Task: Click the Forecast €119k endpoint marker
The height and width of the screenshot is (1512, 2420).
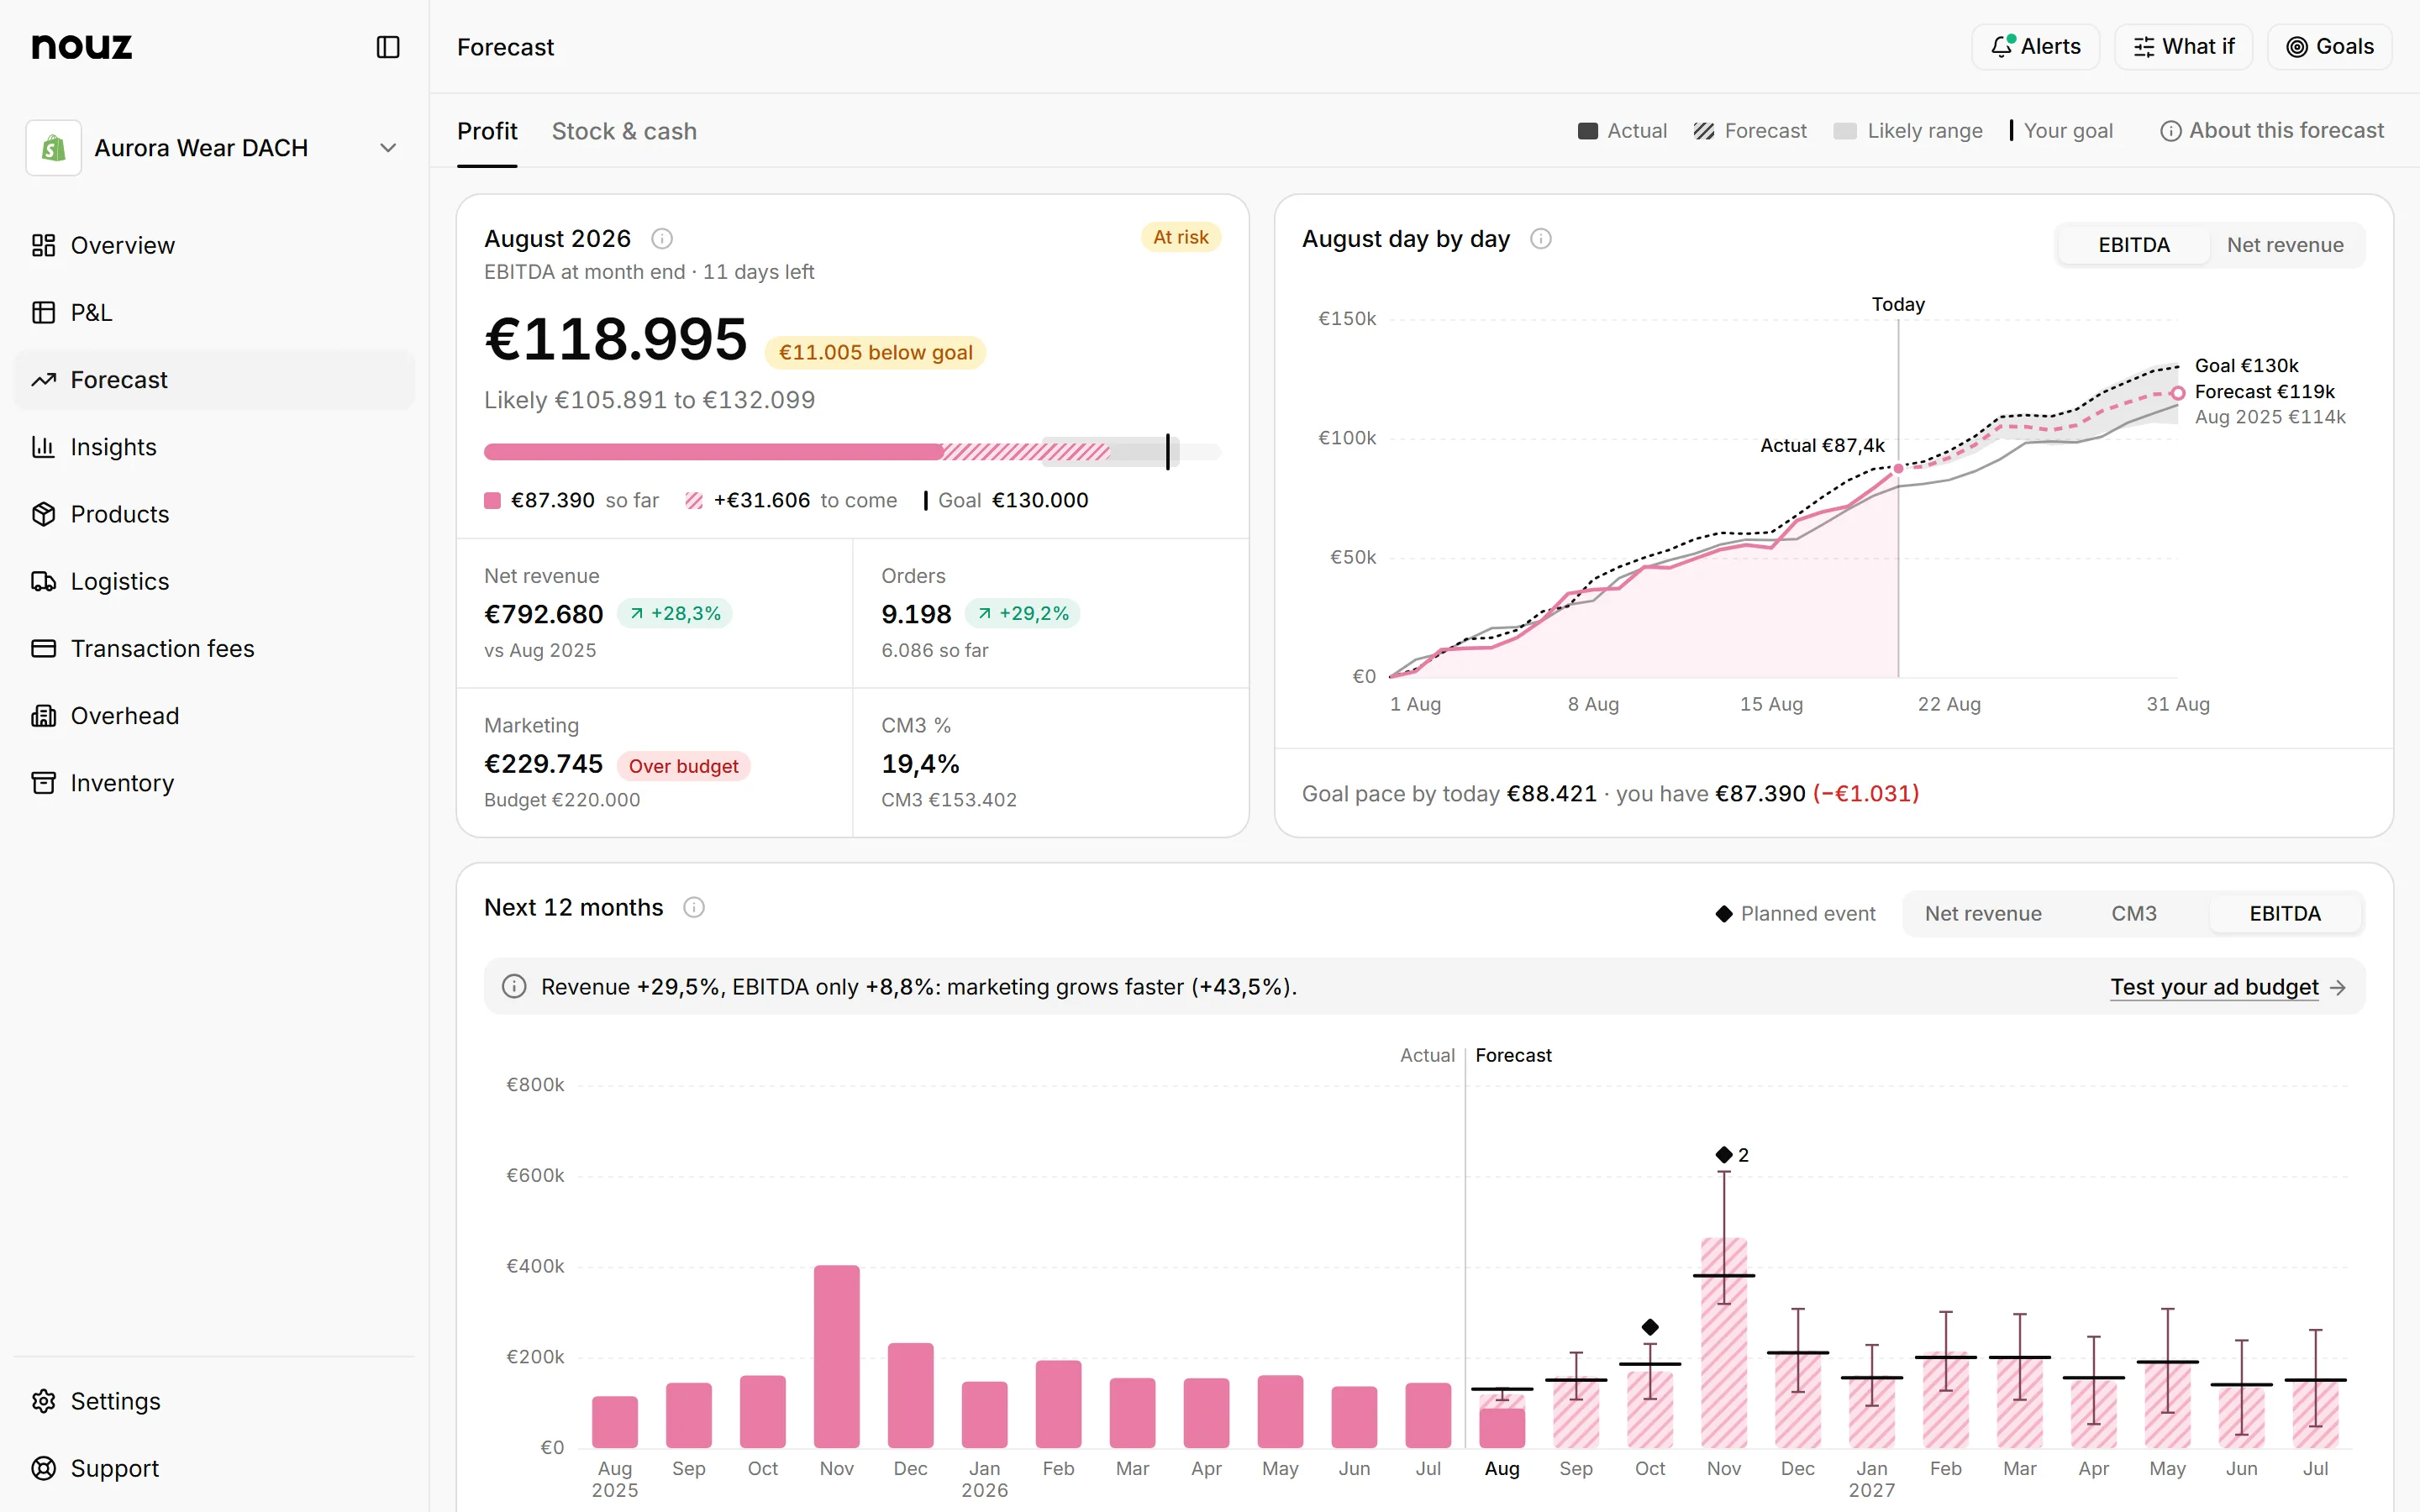Action: pyautogui.click(x=2178, y=393)
